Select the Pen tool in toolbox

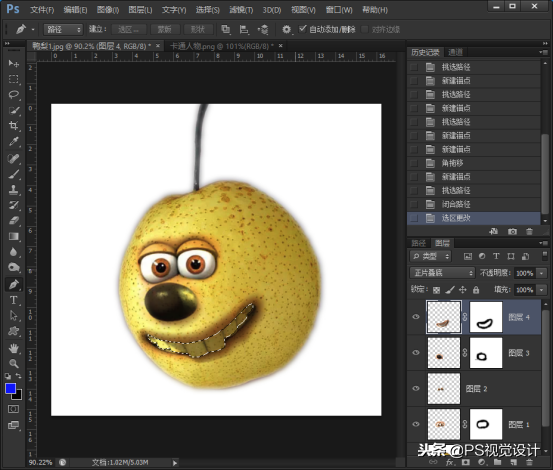coord(13,284)
